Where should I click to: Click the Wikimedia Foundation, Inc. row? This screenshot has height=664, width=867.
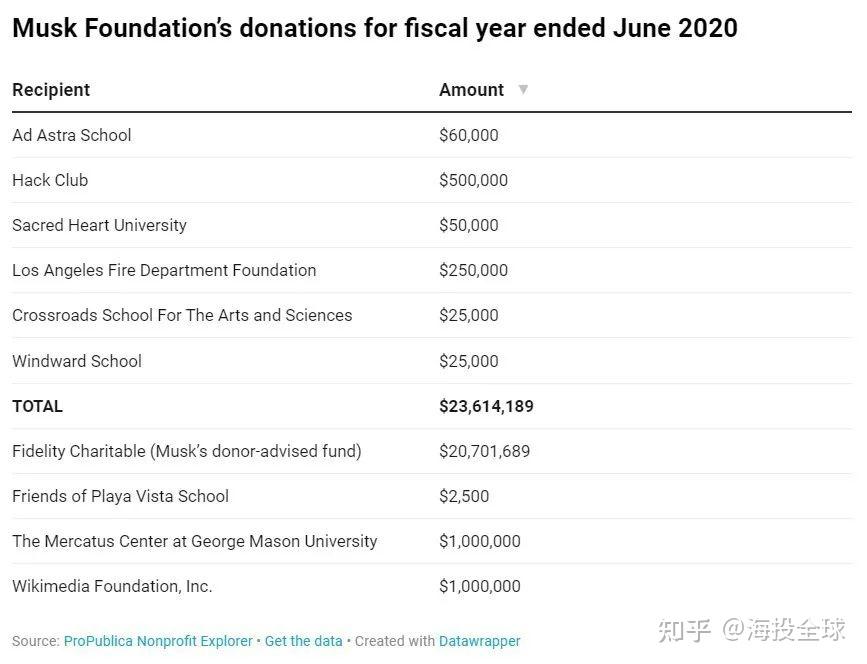click(112, 586)
